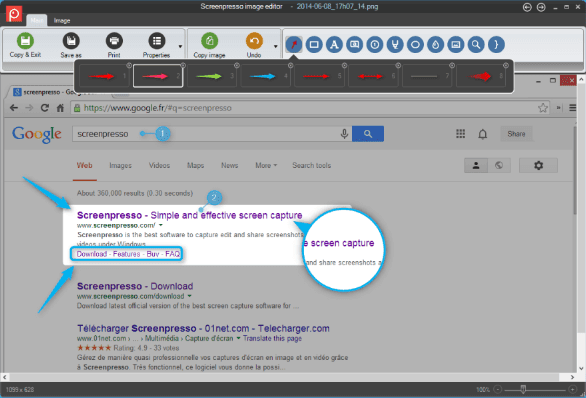Image resolution: width=586 pixels, height=398 pixels.
Task: Select the Rectangle drawing tool
Action: (x=314, y=44)
